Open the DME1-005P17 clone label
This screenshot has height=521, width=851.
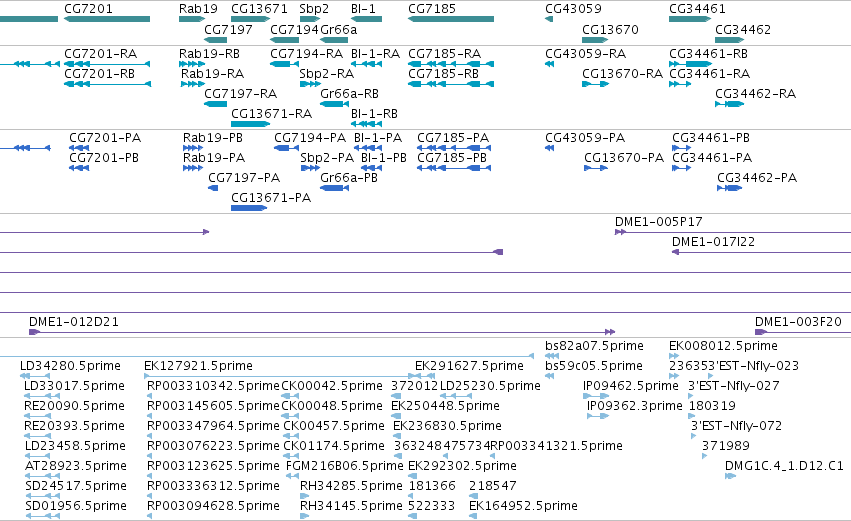tap(658, 222)
